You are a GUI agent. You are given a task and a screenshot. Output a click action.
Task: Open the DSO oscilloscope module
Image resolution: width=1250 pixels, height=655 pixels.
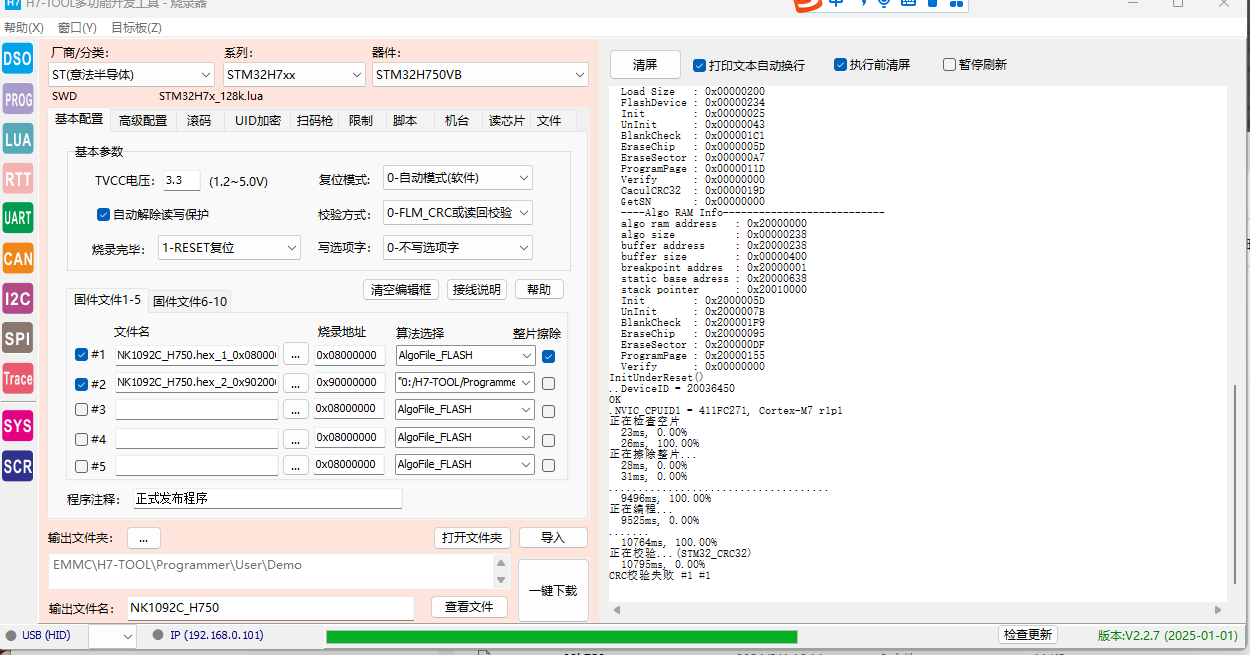point(17,59)
